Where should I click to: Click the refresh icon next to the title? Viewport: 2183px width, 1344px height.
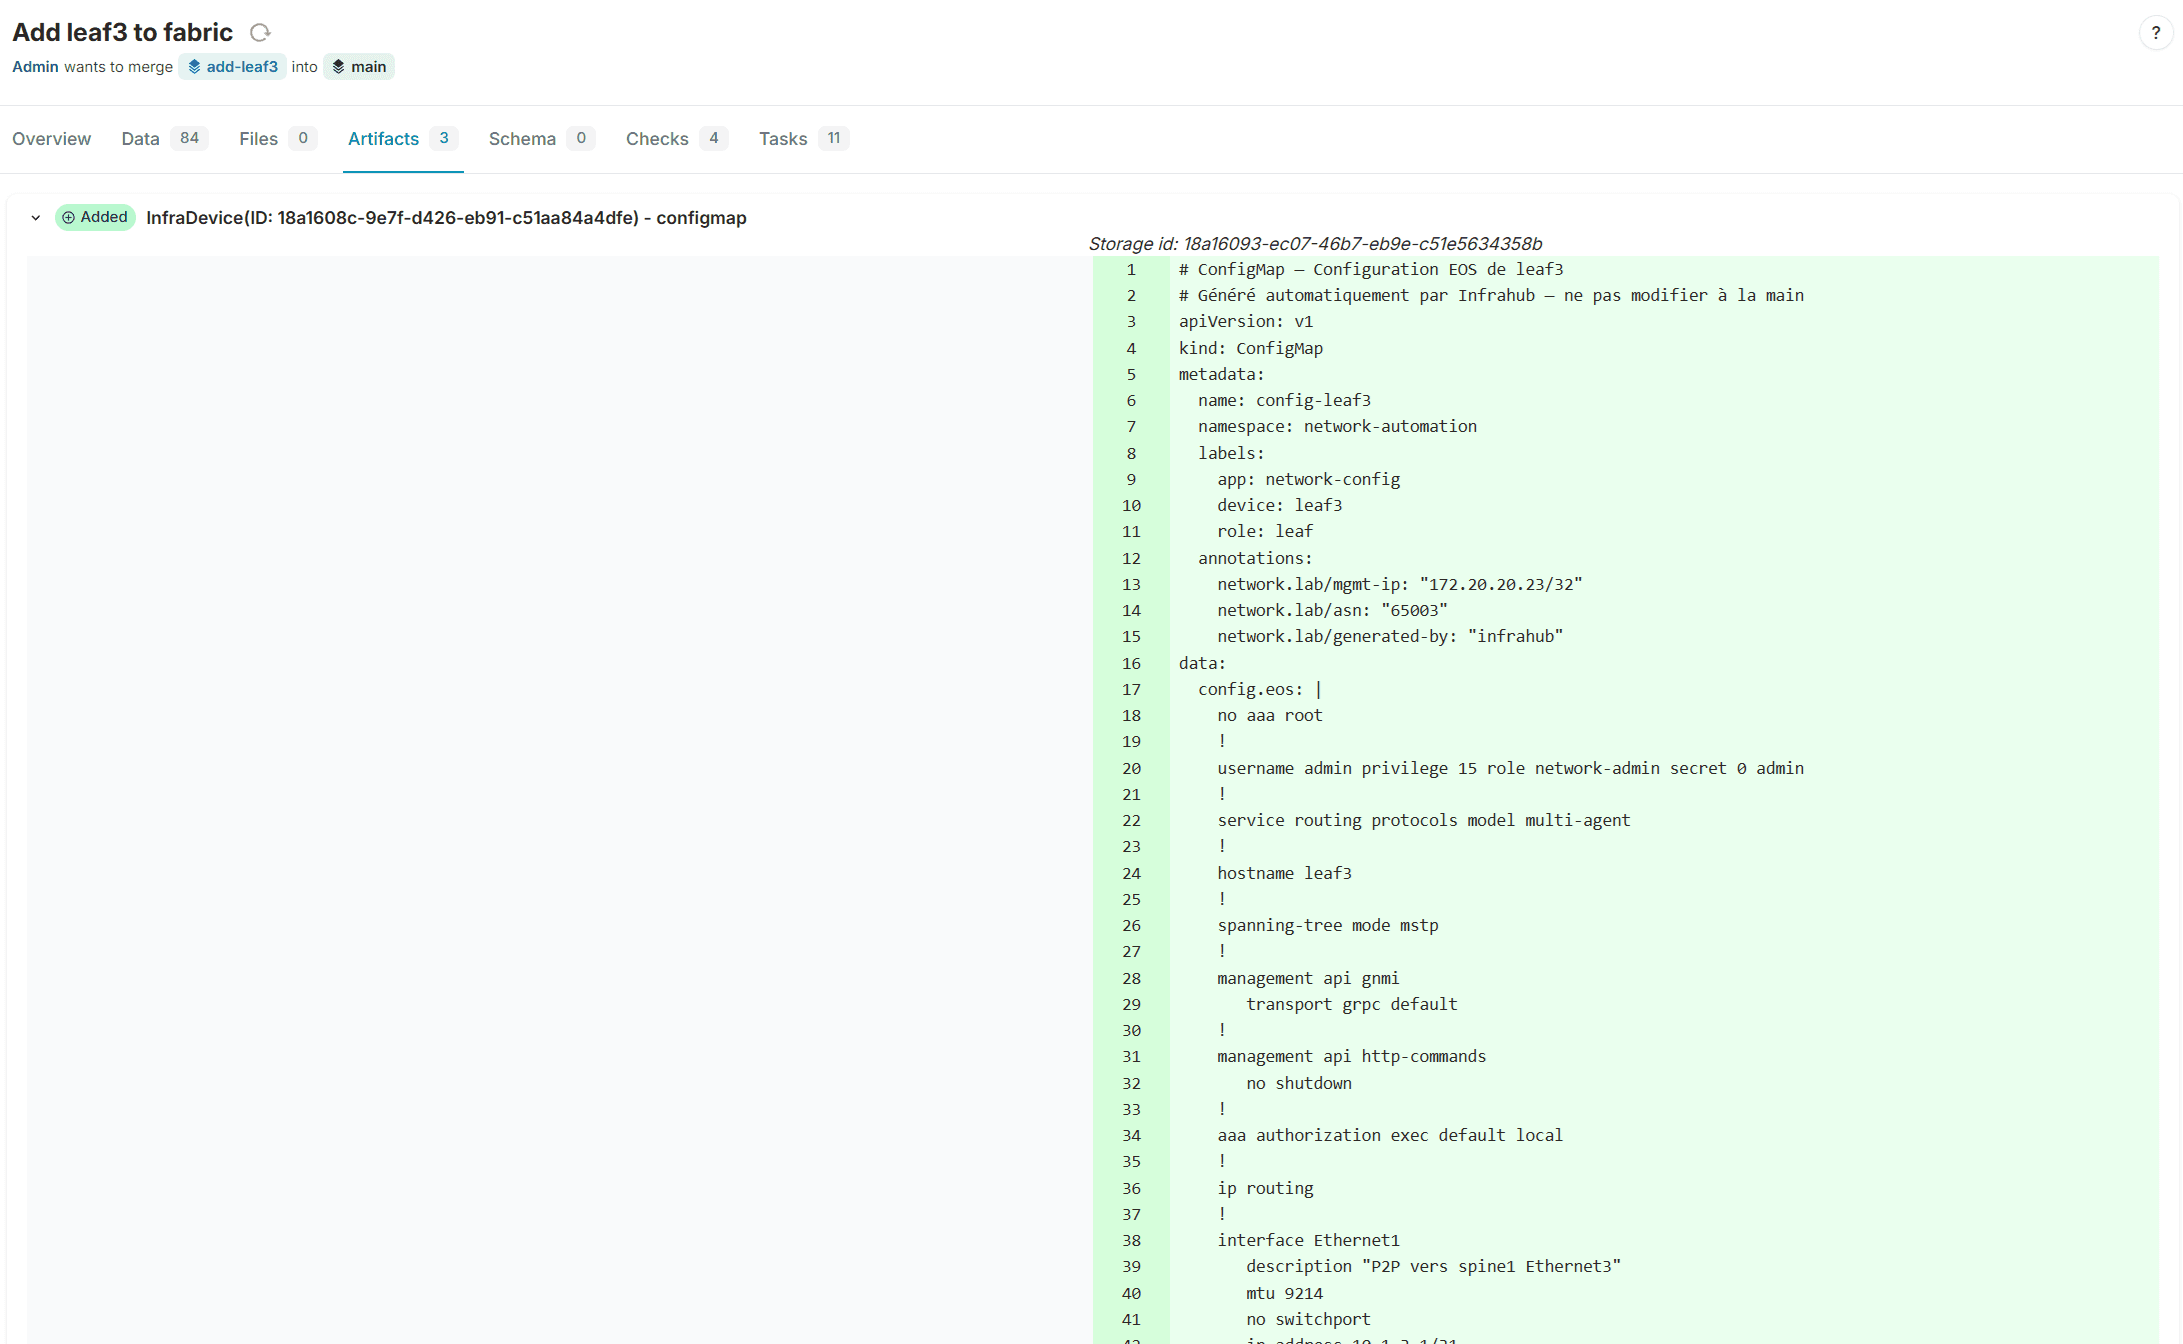point(260,32)
